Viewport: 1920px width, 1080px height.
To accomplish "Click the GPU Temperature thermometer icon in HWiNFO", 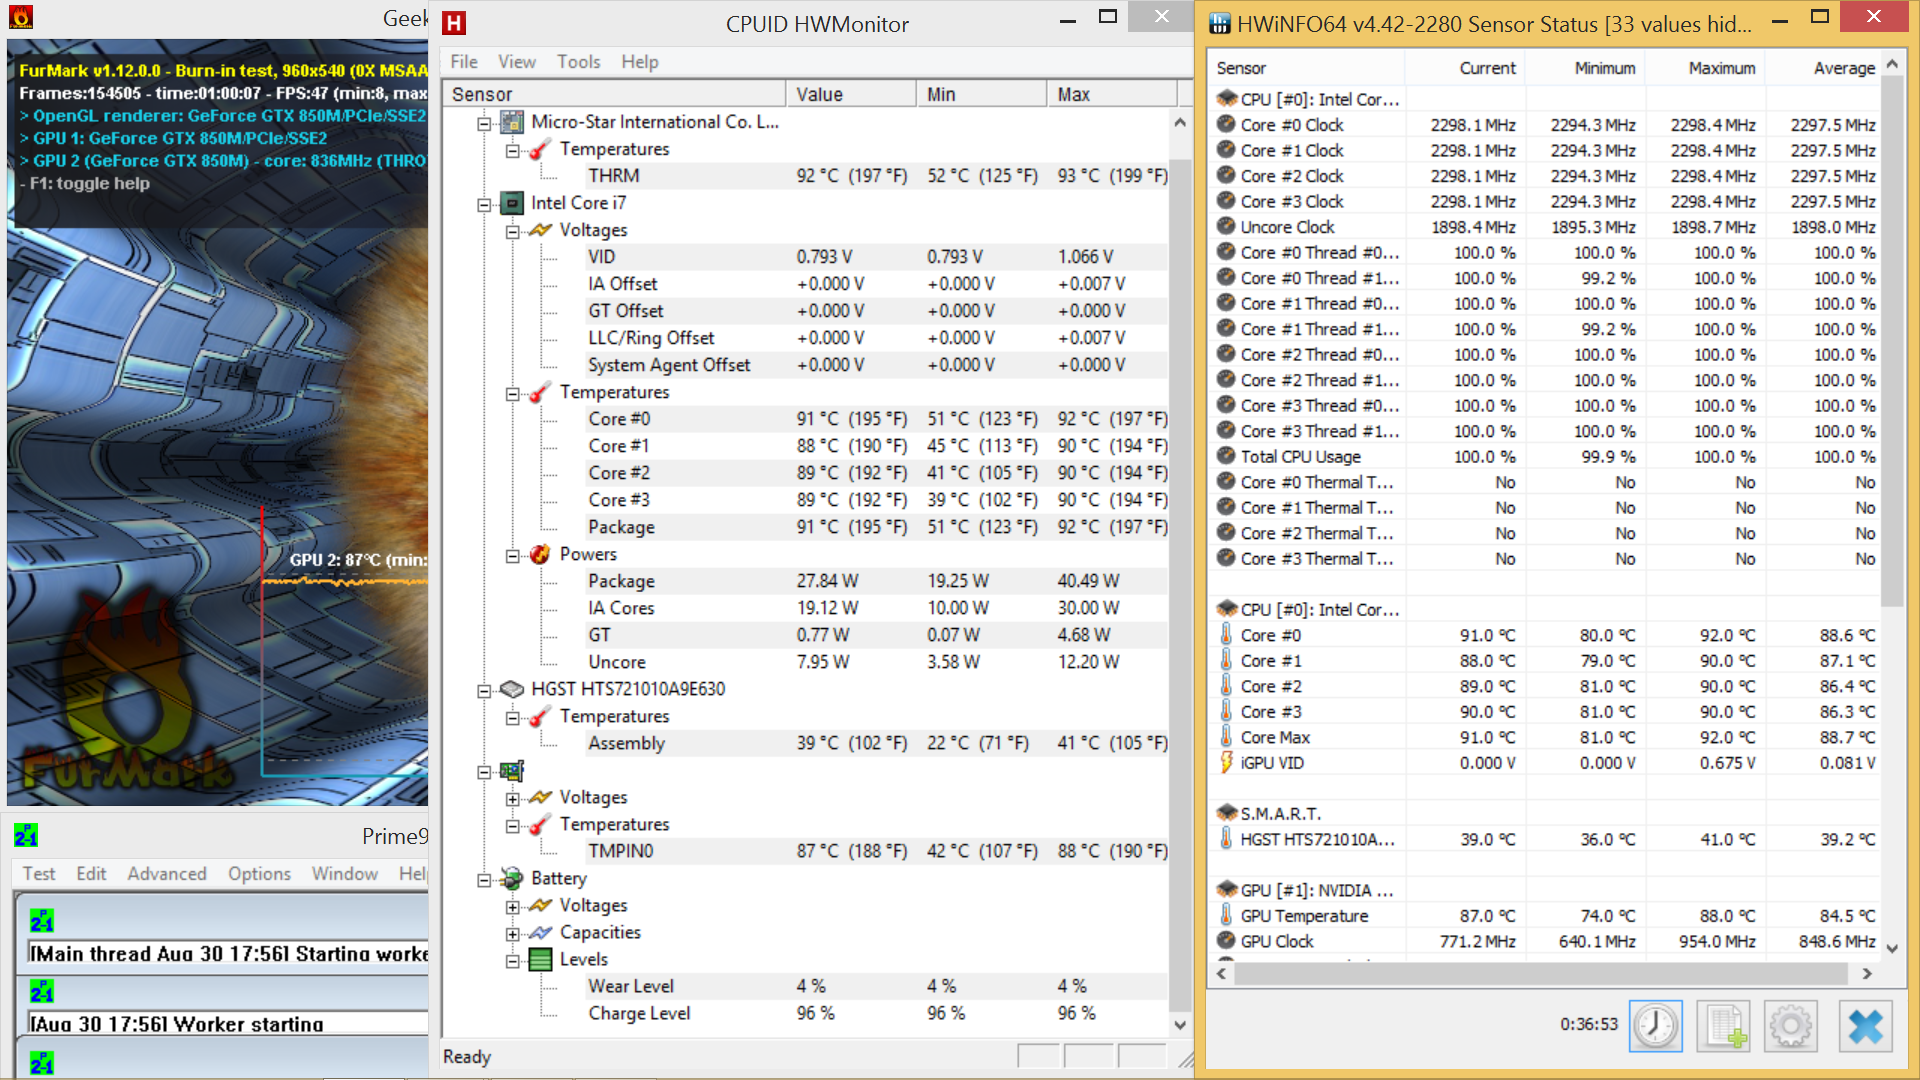I will point(1226,915).
